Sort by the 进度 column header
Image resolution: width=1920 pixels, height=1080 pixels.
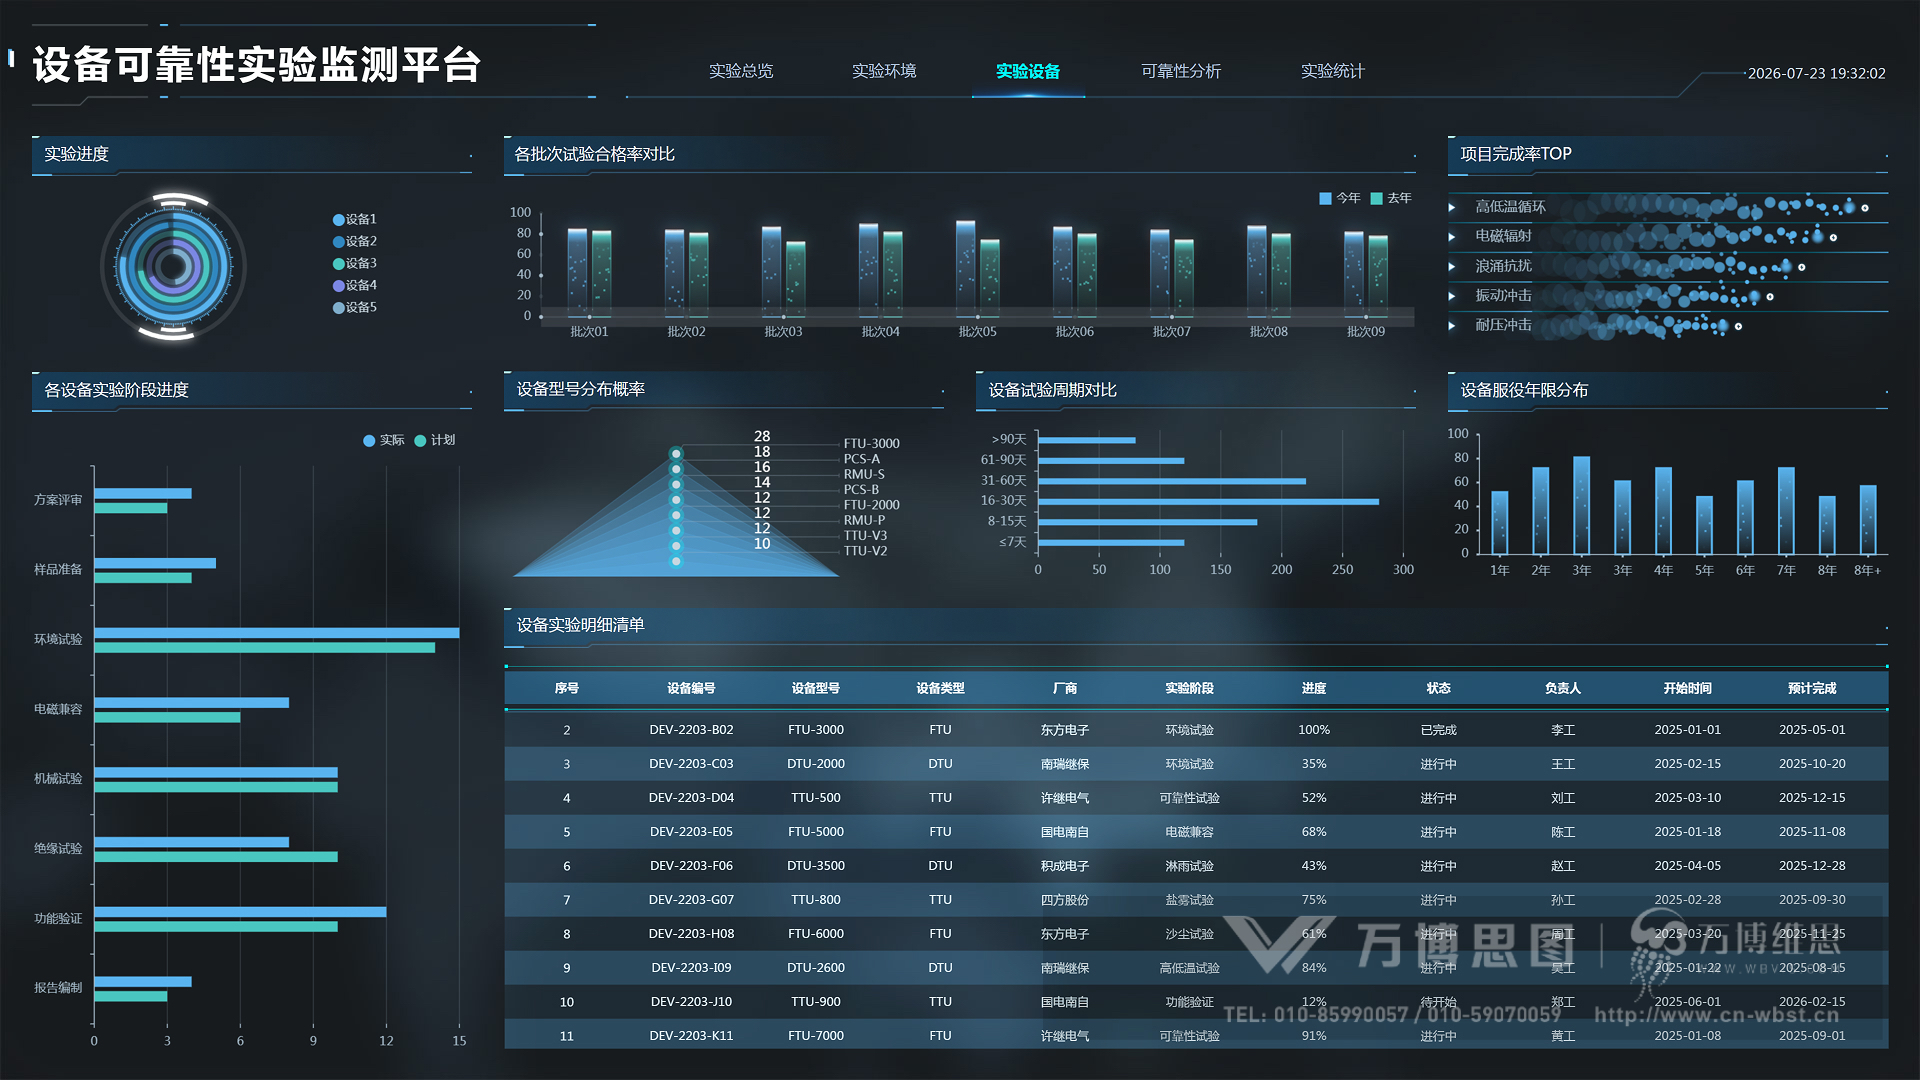click(x=1314, y=688)
